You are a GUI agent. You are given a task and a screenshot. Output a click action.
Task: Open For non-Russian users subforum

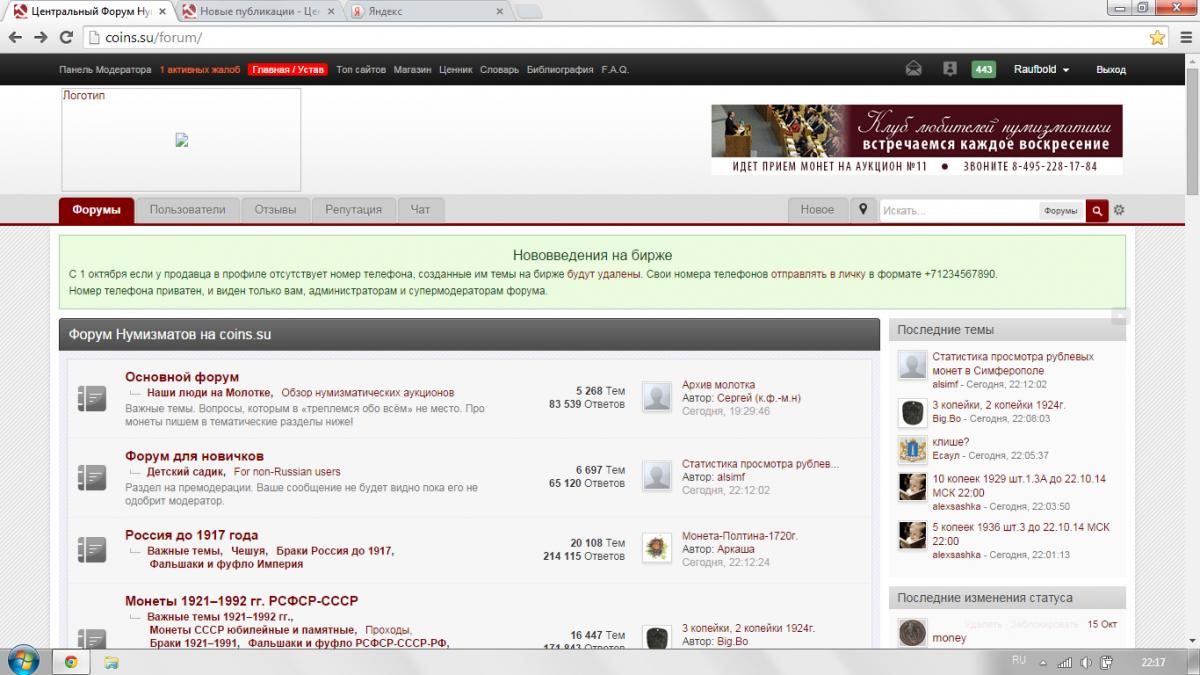[x=287, y=472]
